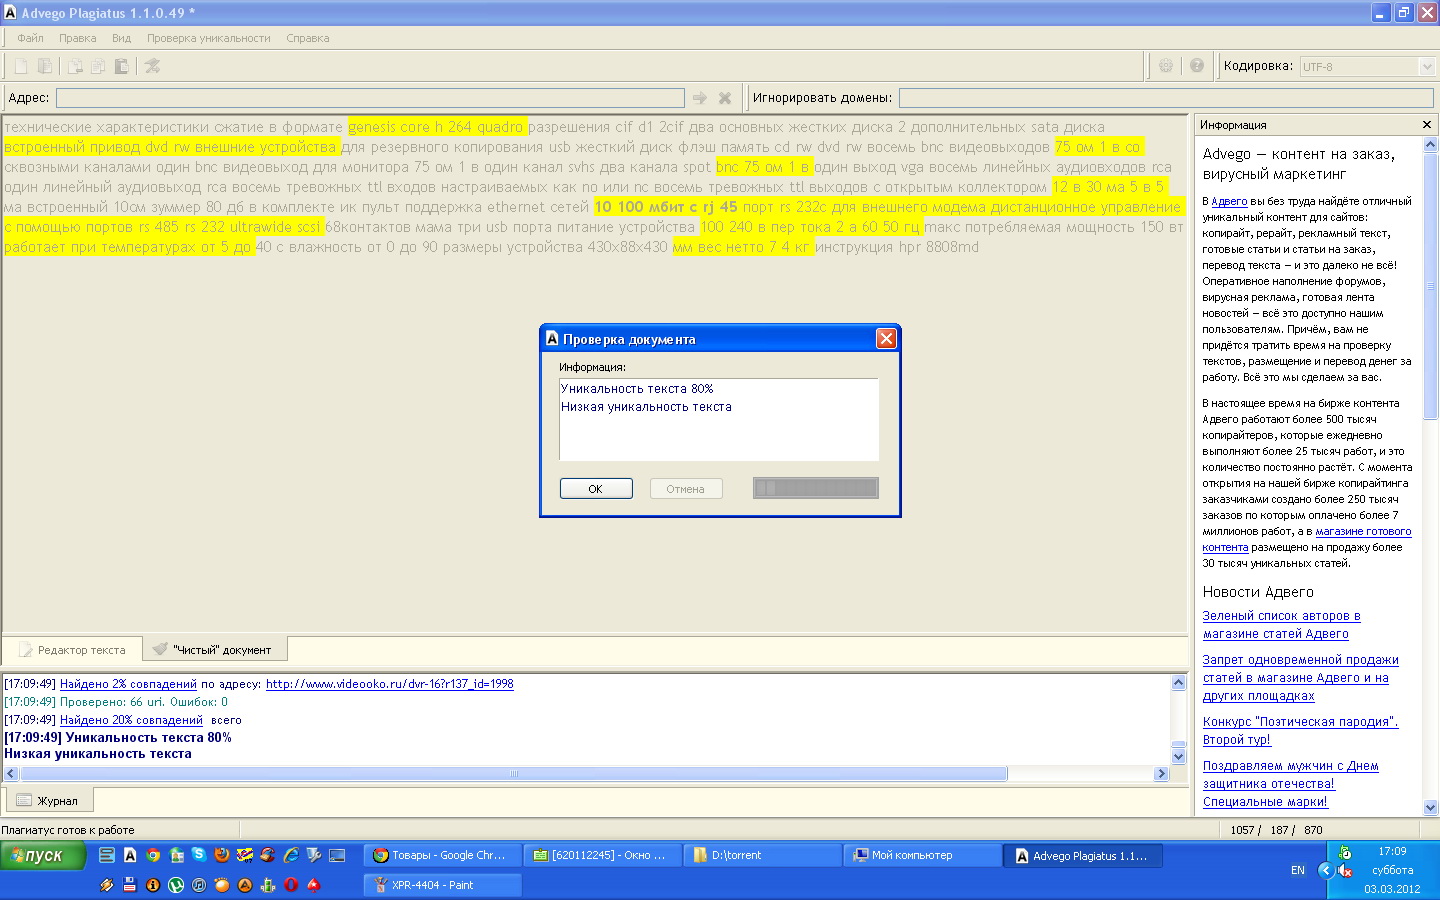The width and height of the screenshot is (1440, 900).
Task: Click the progress bar in check dialog
Action: (x=816, y=488)
